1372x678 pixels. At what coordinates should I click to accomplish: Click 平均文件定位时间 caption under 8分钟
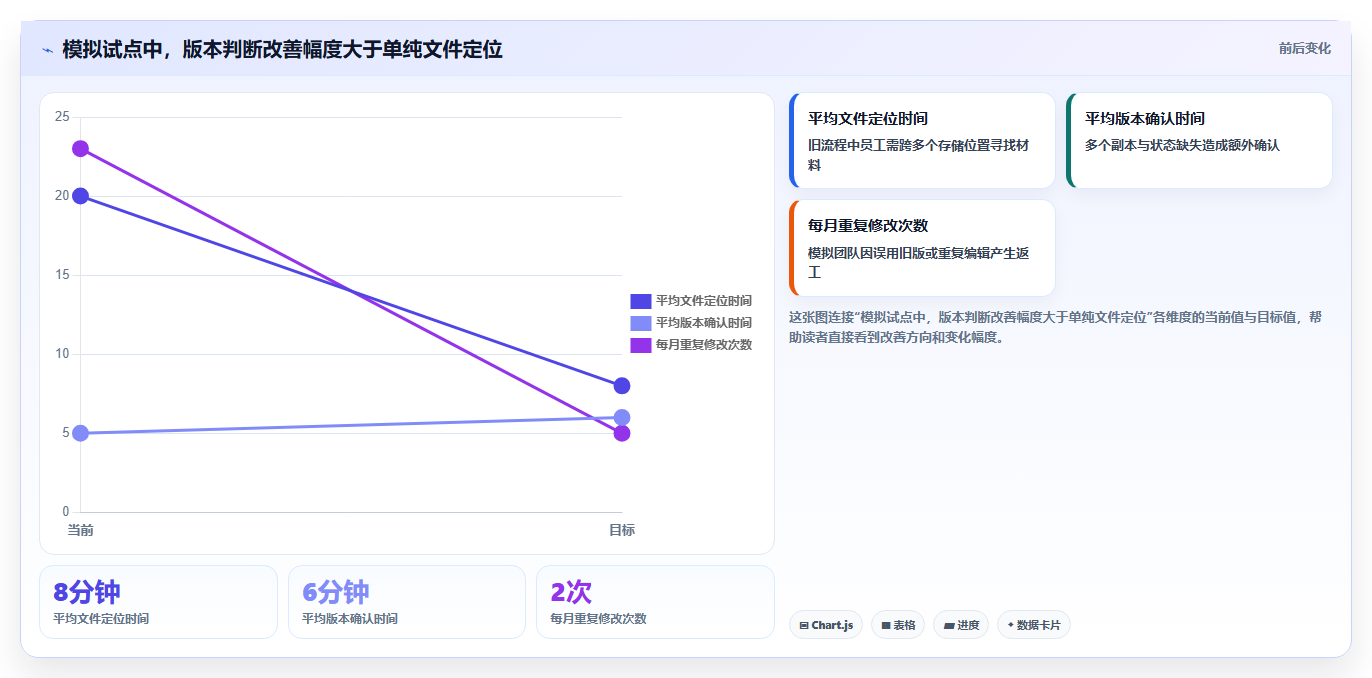tap(101, 619)
